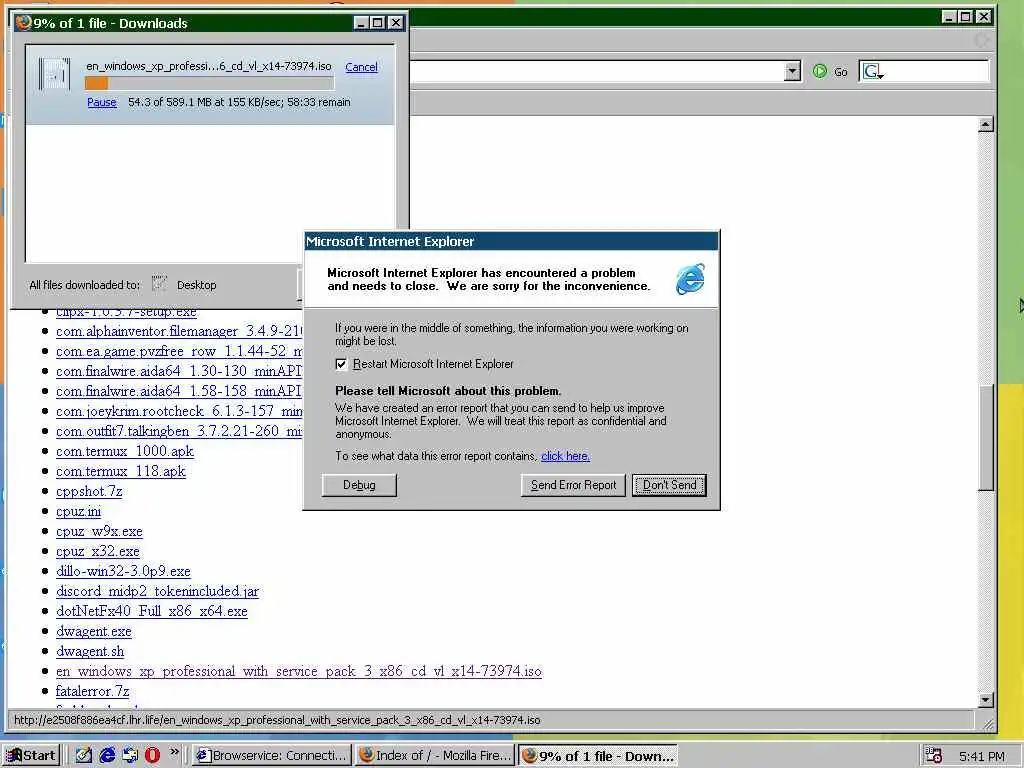Open dwagent.exe link

tap(93, 632)
